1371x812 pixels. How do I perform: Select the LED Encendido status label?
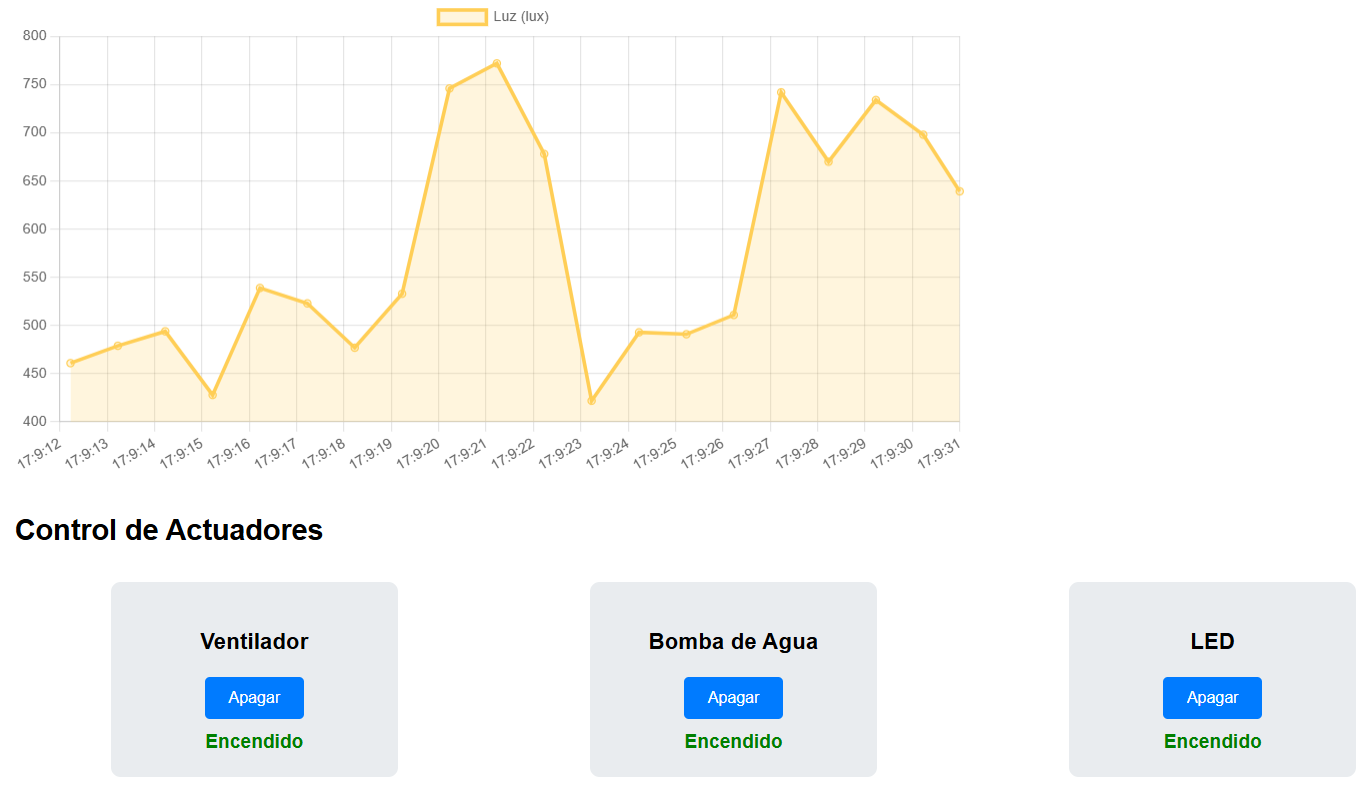(1212, 741)
